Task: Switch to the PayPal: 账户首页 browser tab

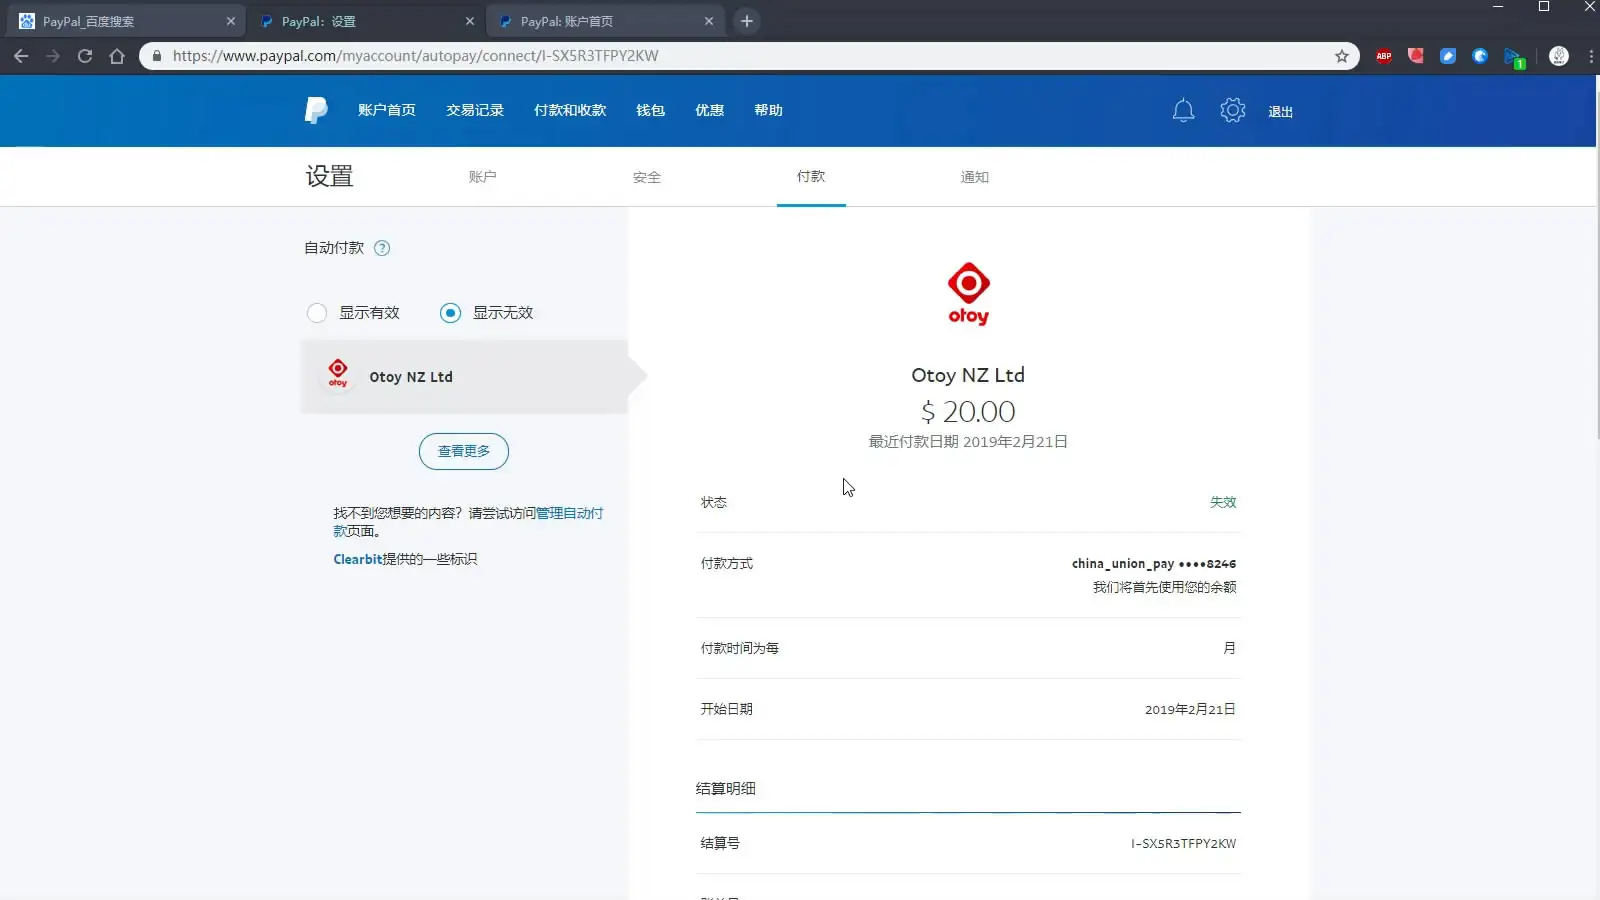Action: point(605,21)
